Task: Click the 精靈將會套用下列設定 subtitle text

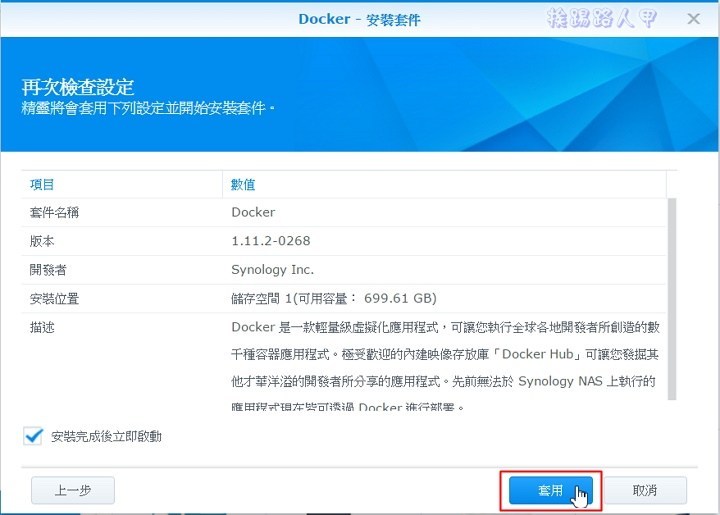Action: point(147,108)
